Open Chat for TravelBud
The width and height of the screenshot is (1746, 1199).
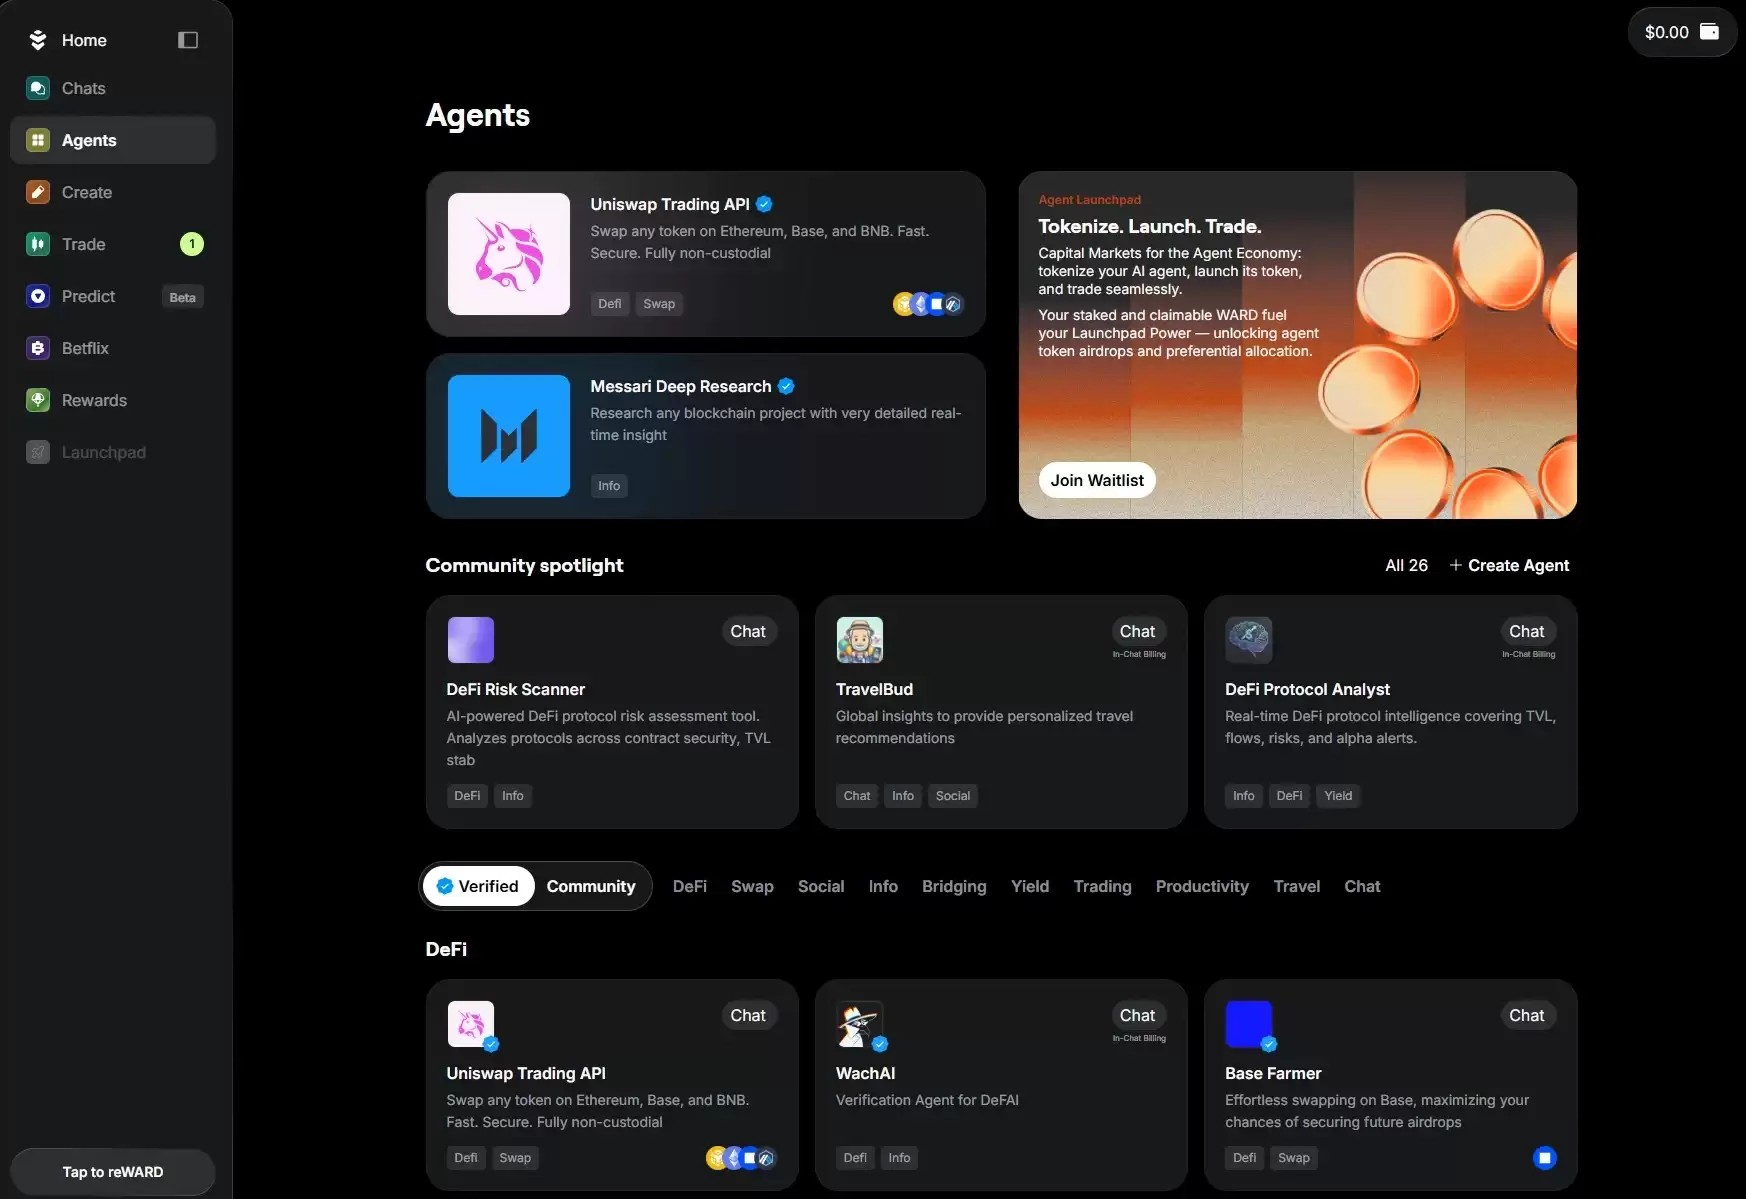[1137, 631]
